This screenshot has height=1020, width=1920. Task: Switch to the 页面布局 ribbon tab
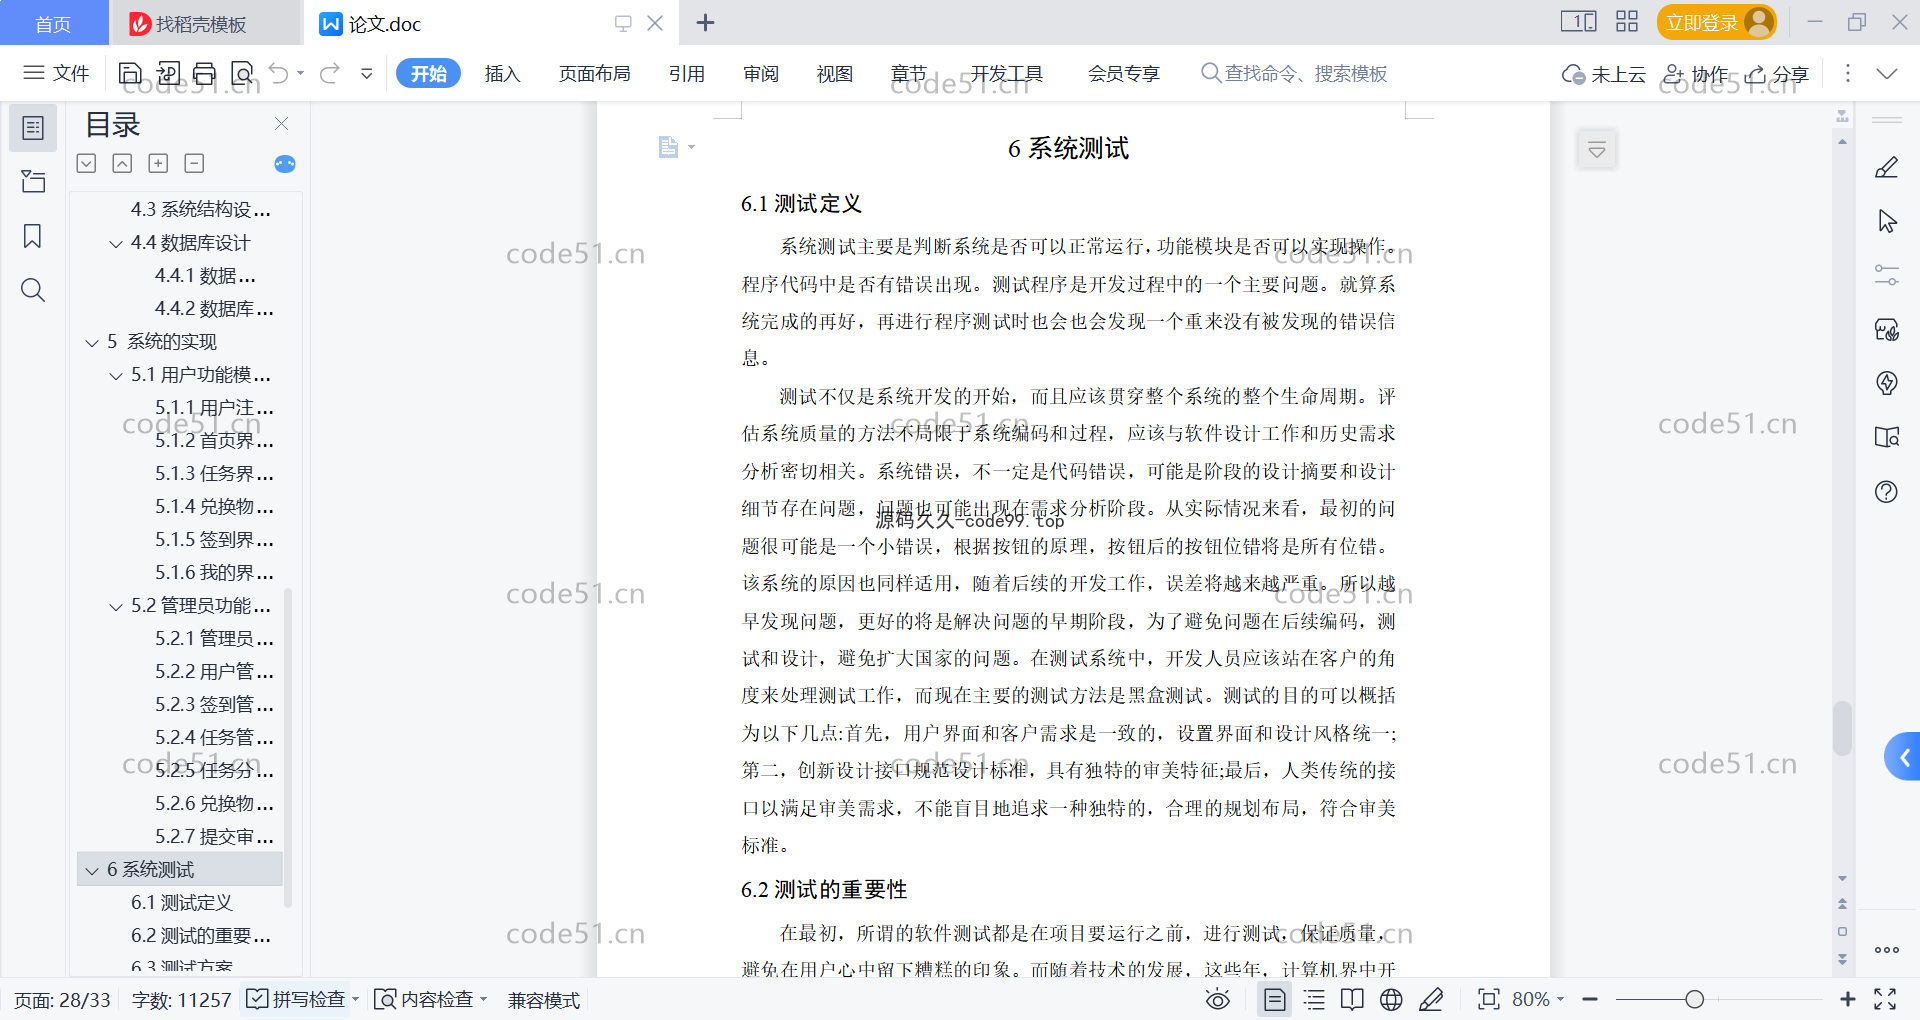(x=594, y=73)
